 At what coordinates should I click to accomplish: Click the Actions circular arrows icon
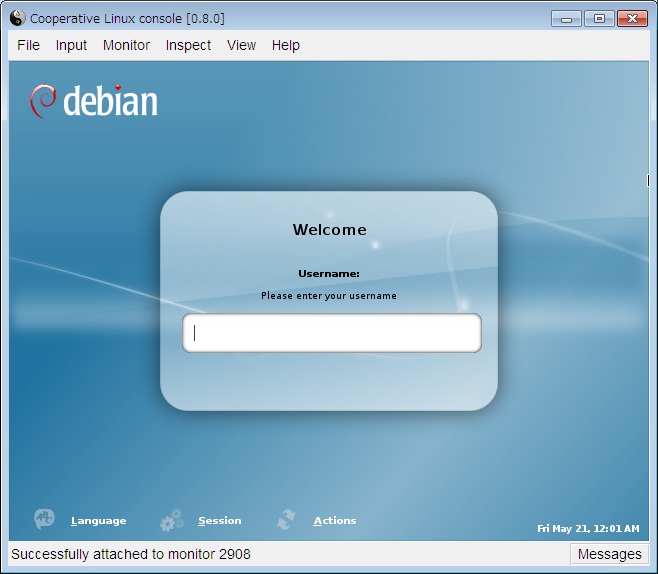(x=287, y=520)
